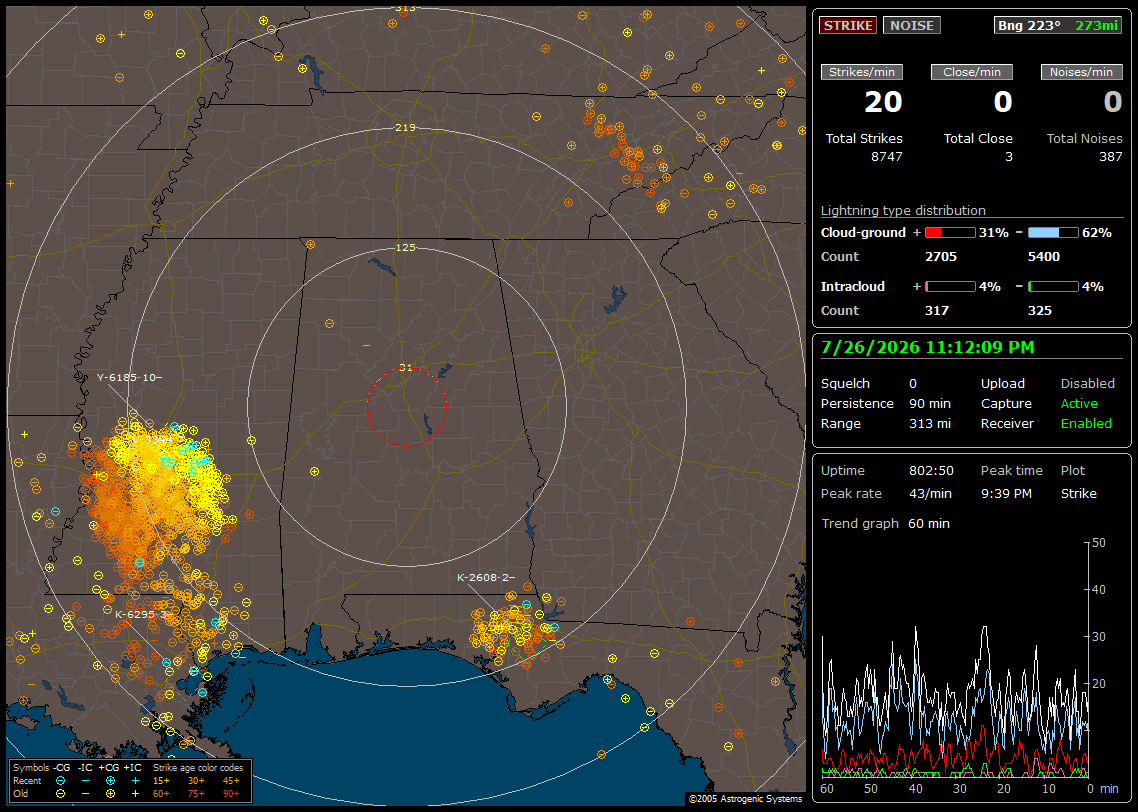Click the old -CG yellow symbol in legend

click(60, 794)
